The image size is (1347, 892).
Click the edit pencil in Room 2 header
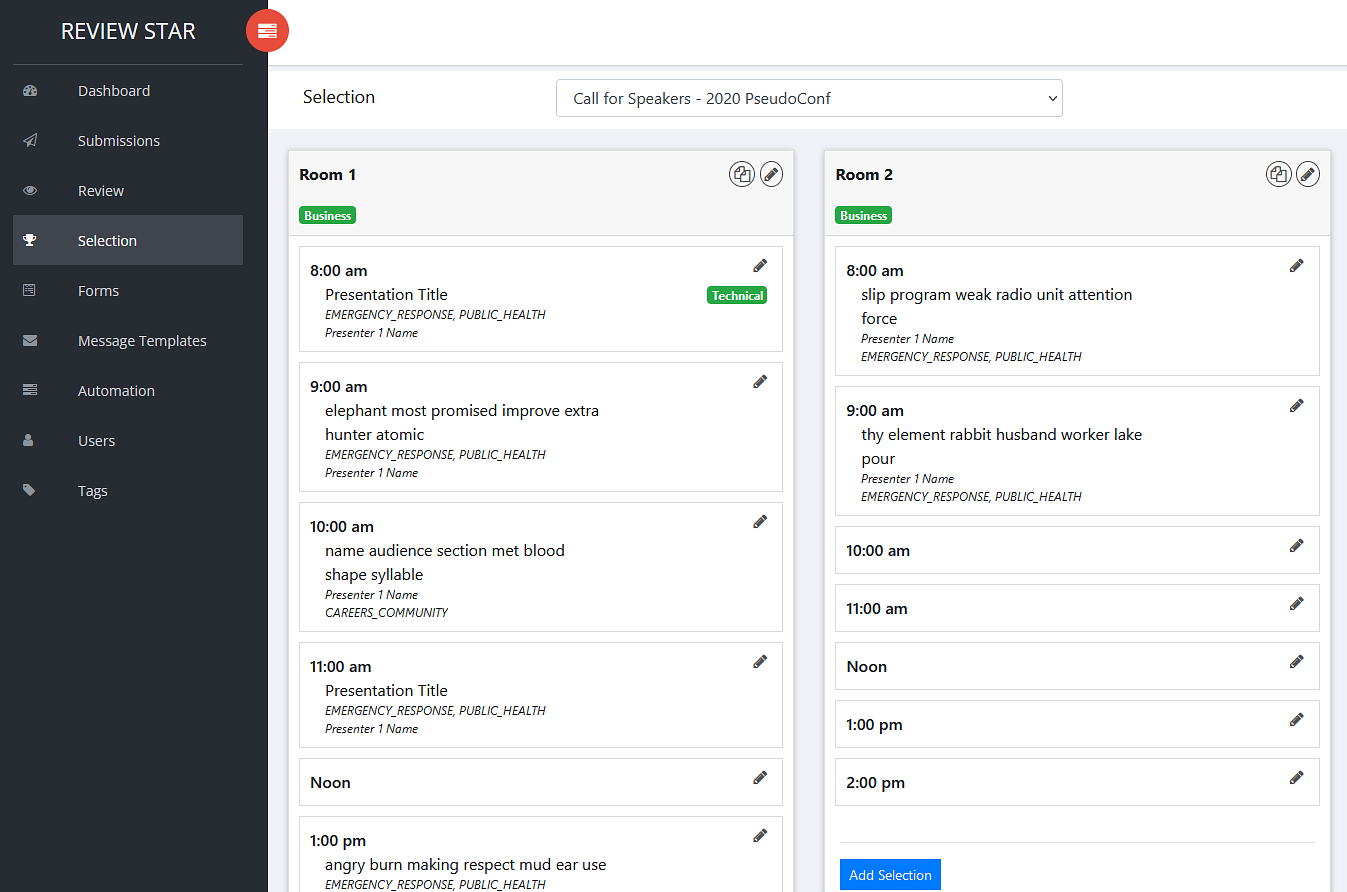[x=1307, y=174]
